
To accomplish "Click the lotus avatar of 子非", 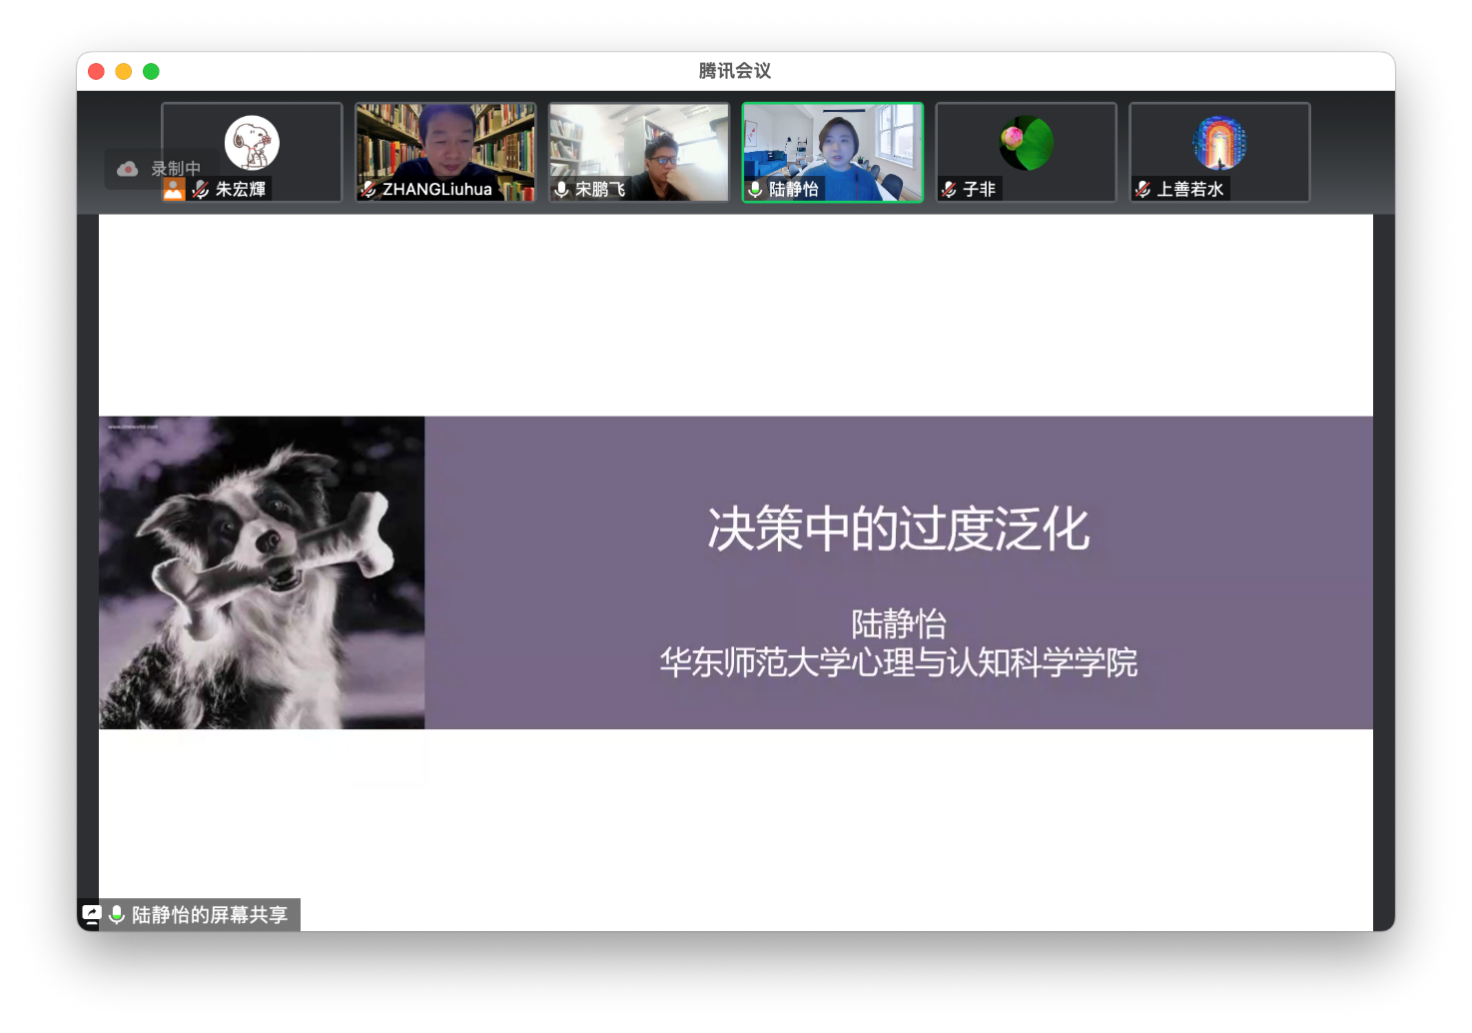I will pos(1026,142).
